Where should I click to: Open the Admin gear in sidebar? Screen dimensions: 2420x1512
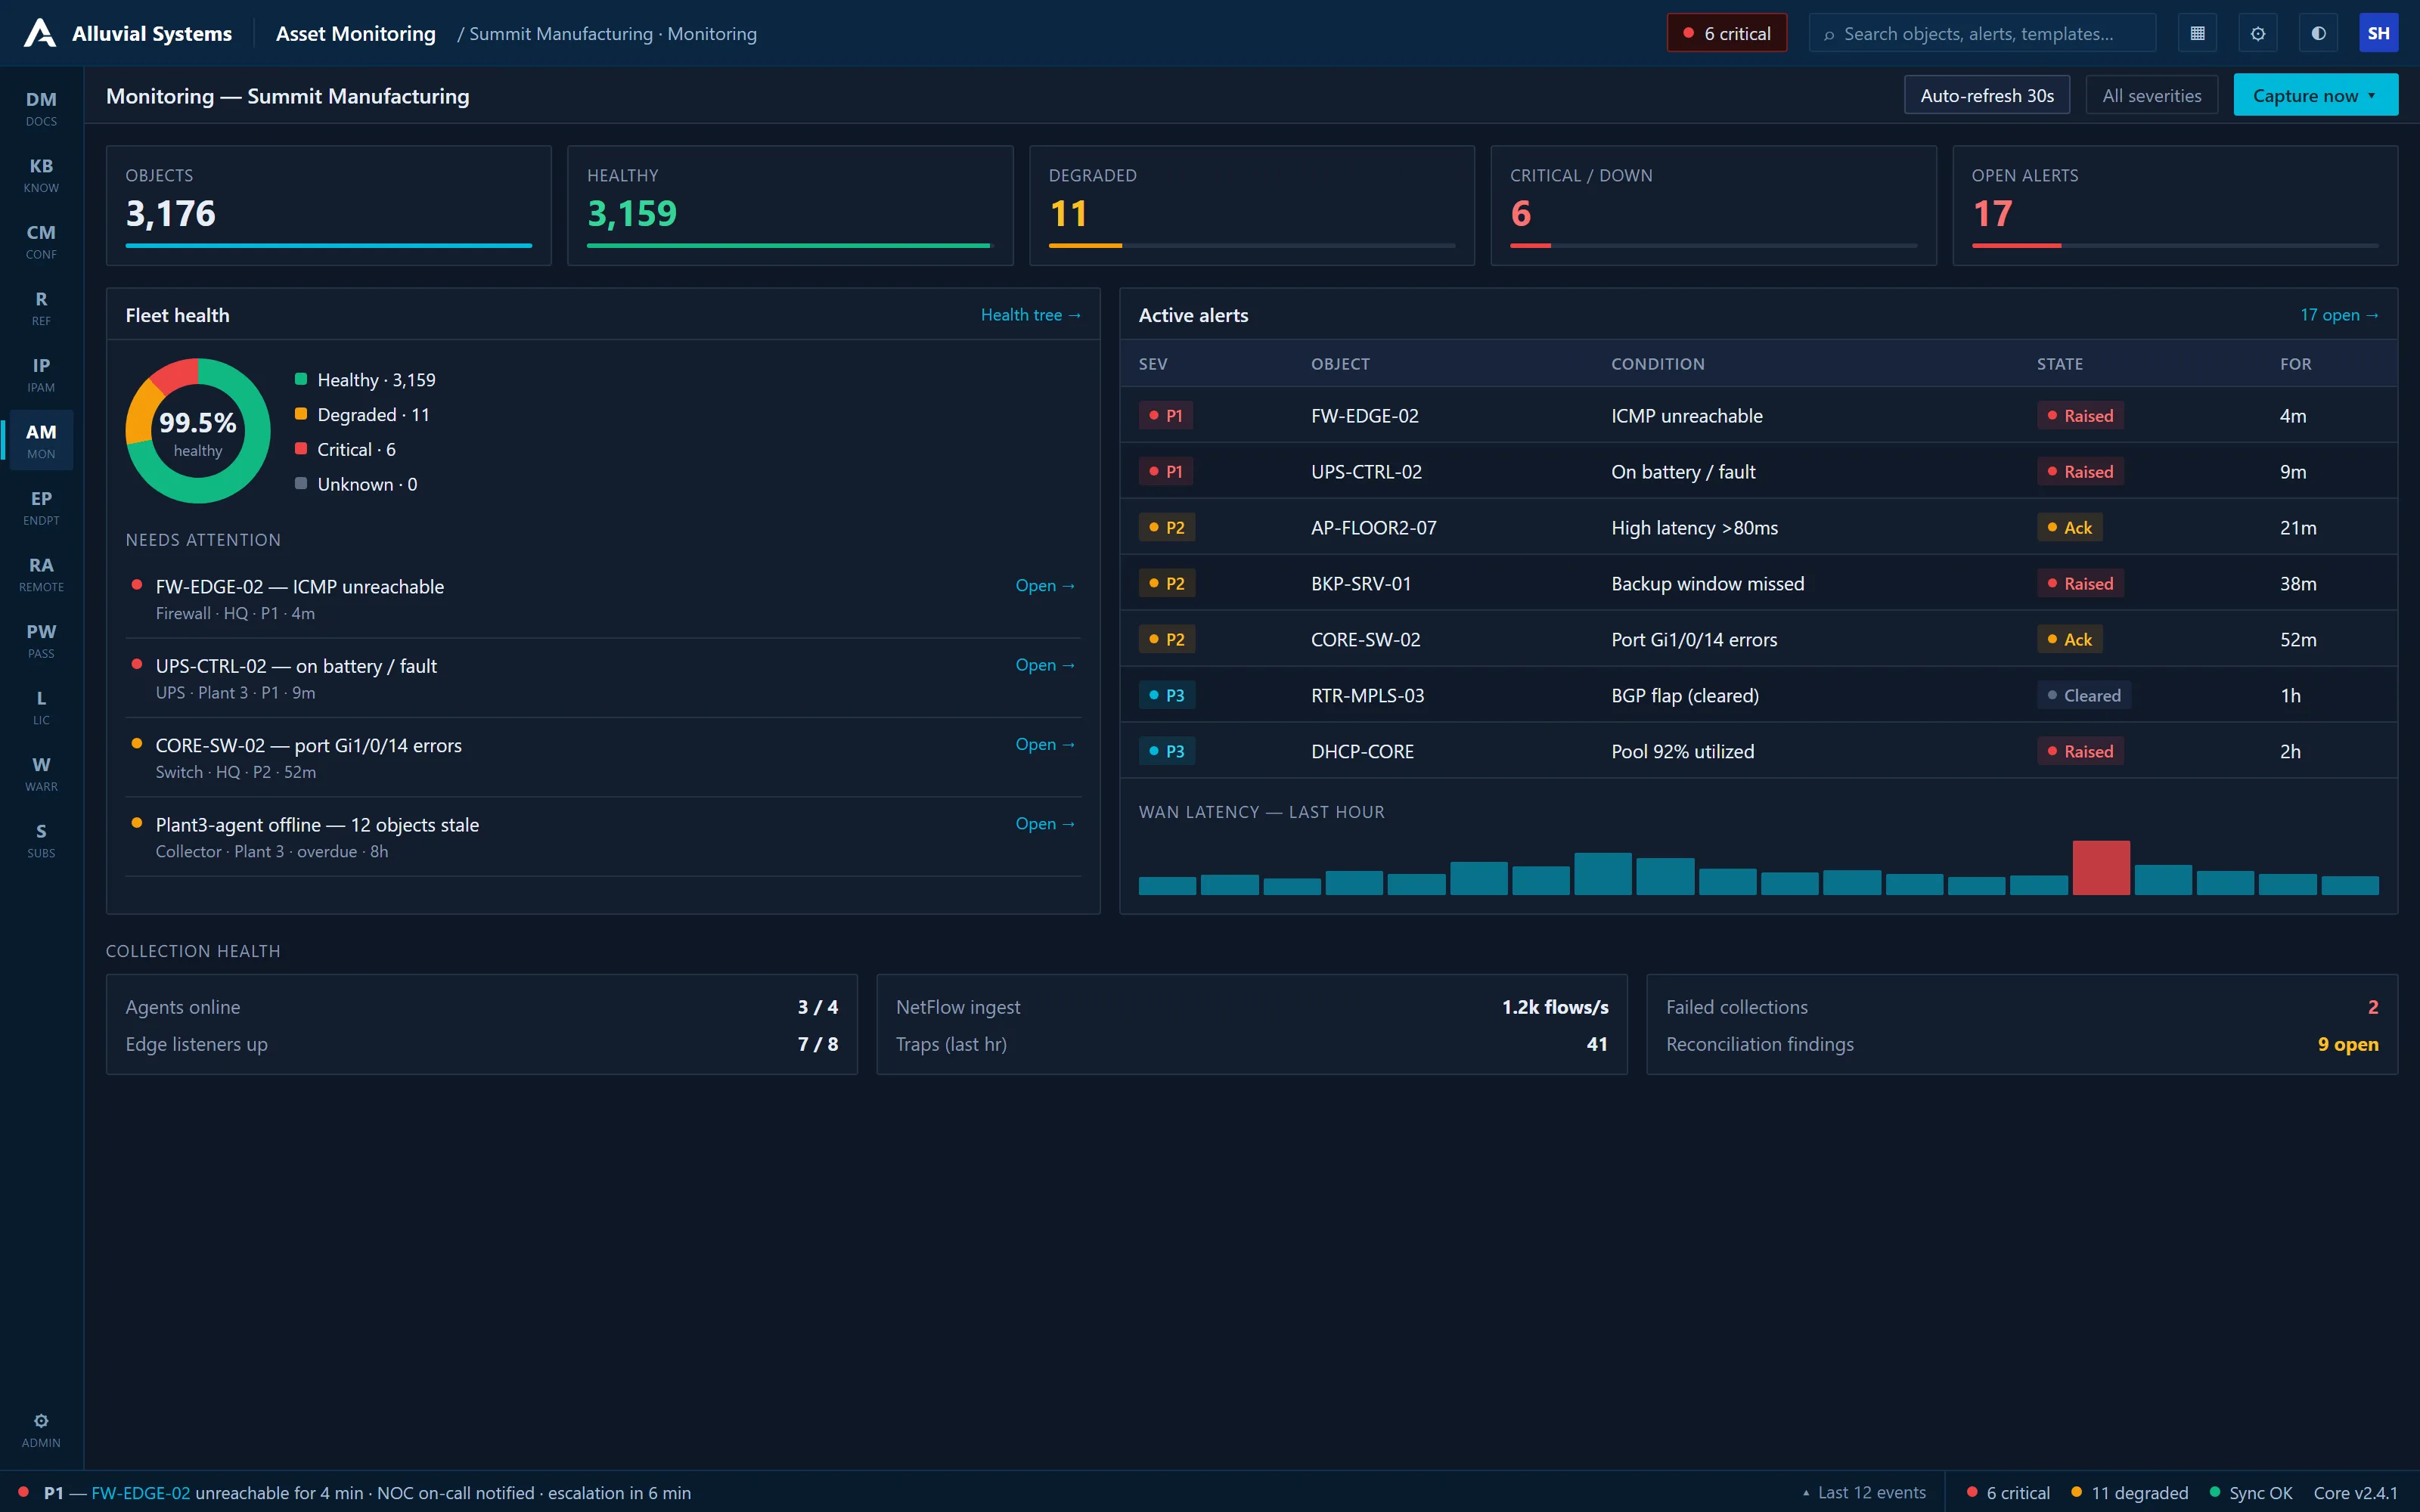[x=41, y=1430]
